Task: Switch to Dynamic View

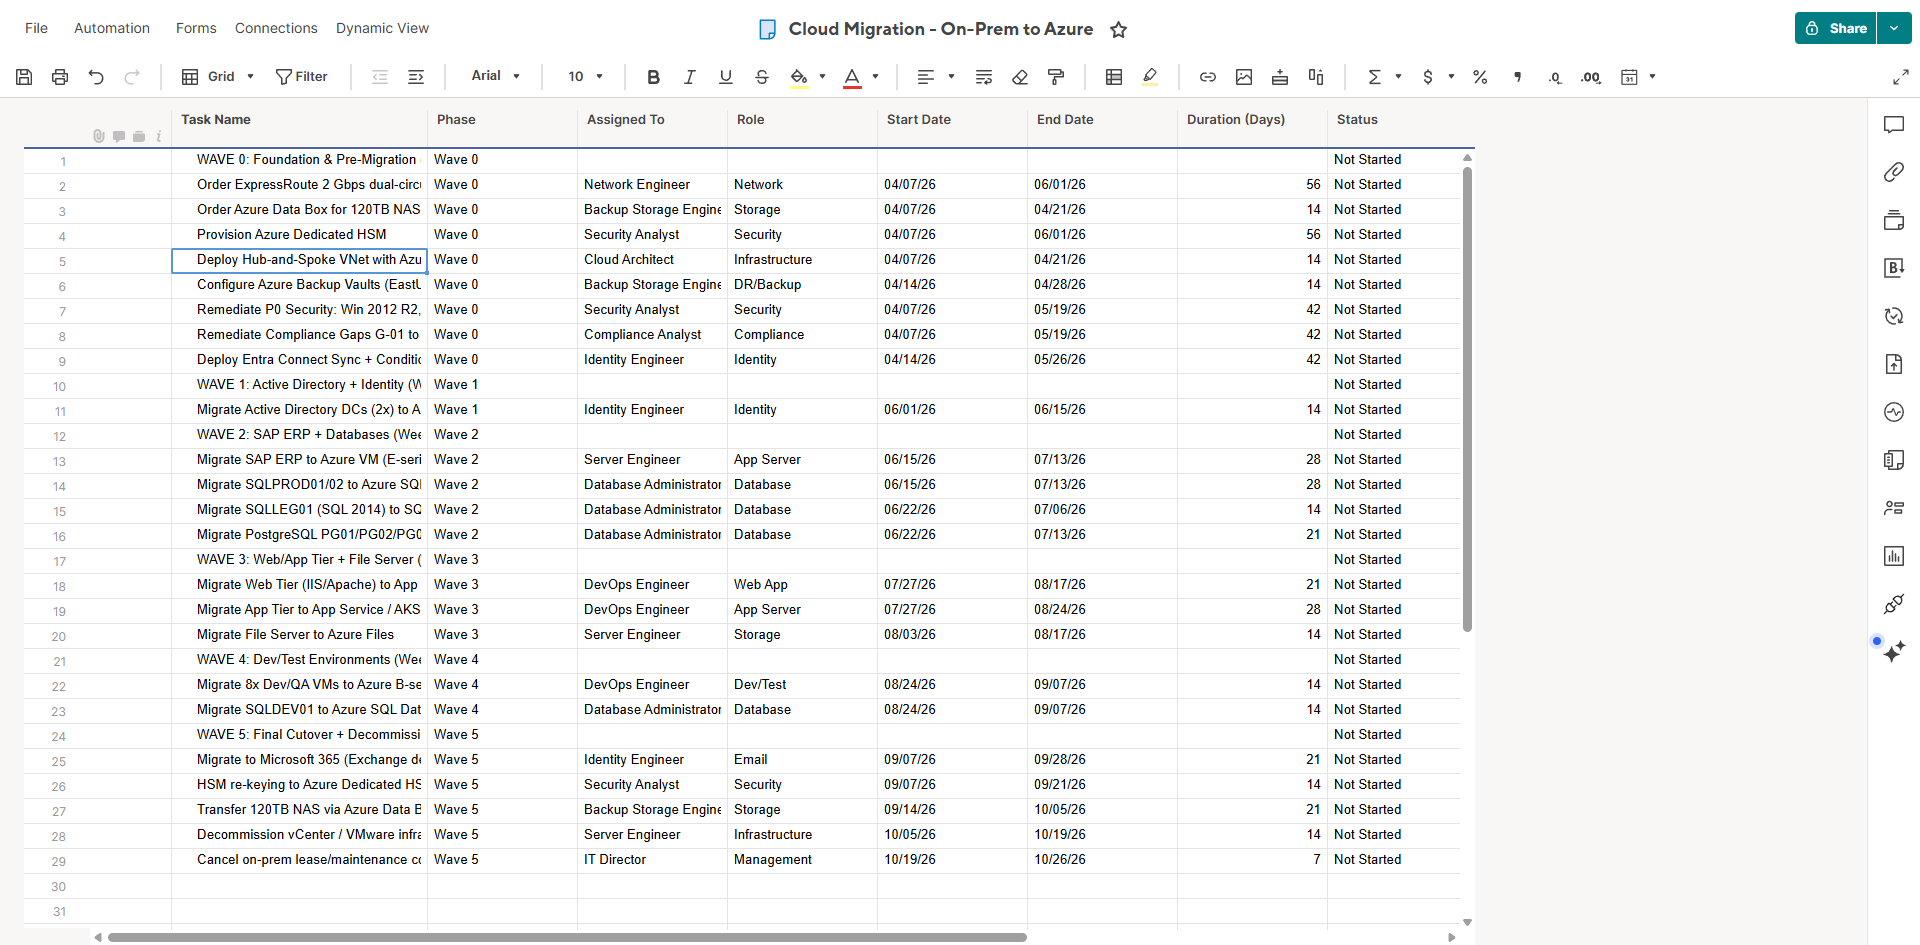Action: click(x=382, y=28)
